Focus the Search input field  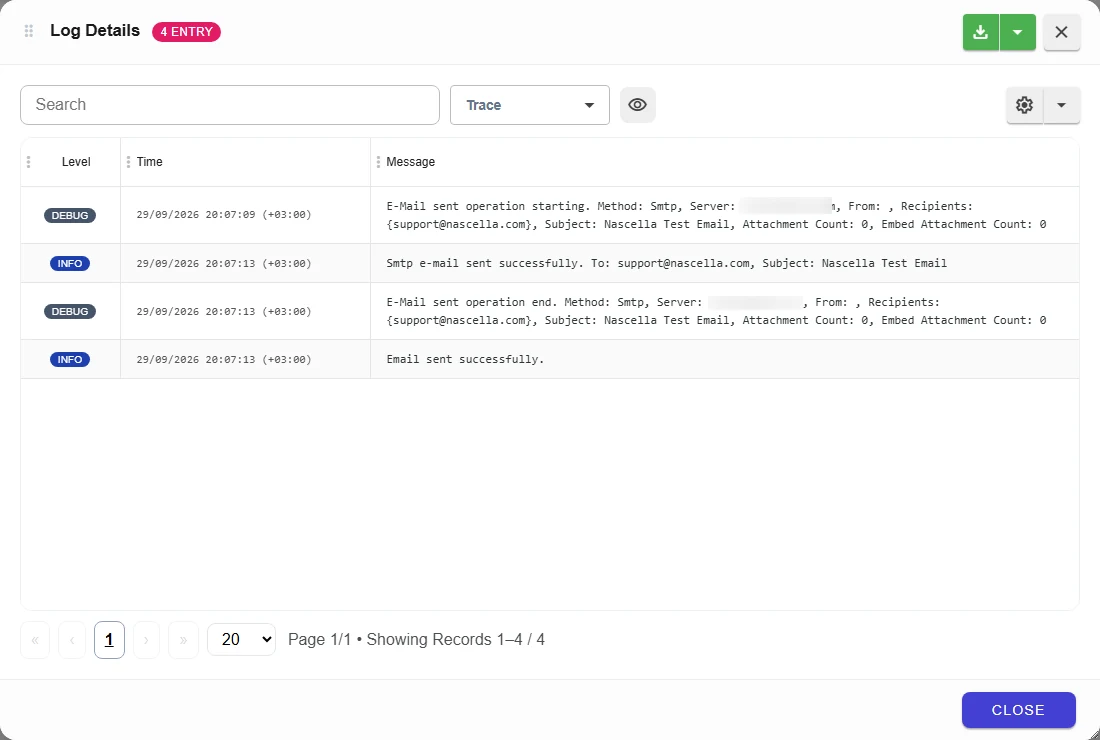[230, 105]
